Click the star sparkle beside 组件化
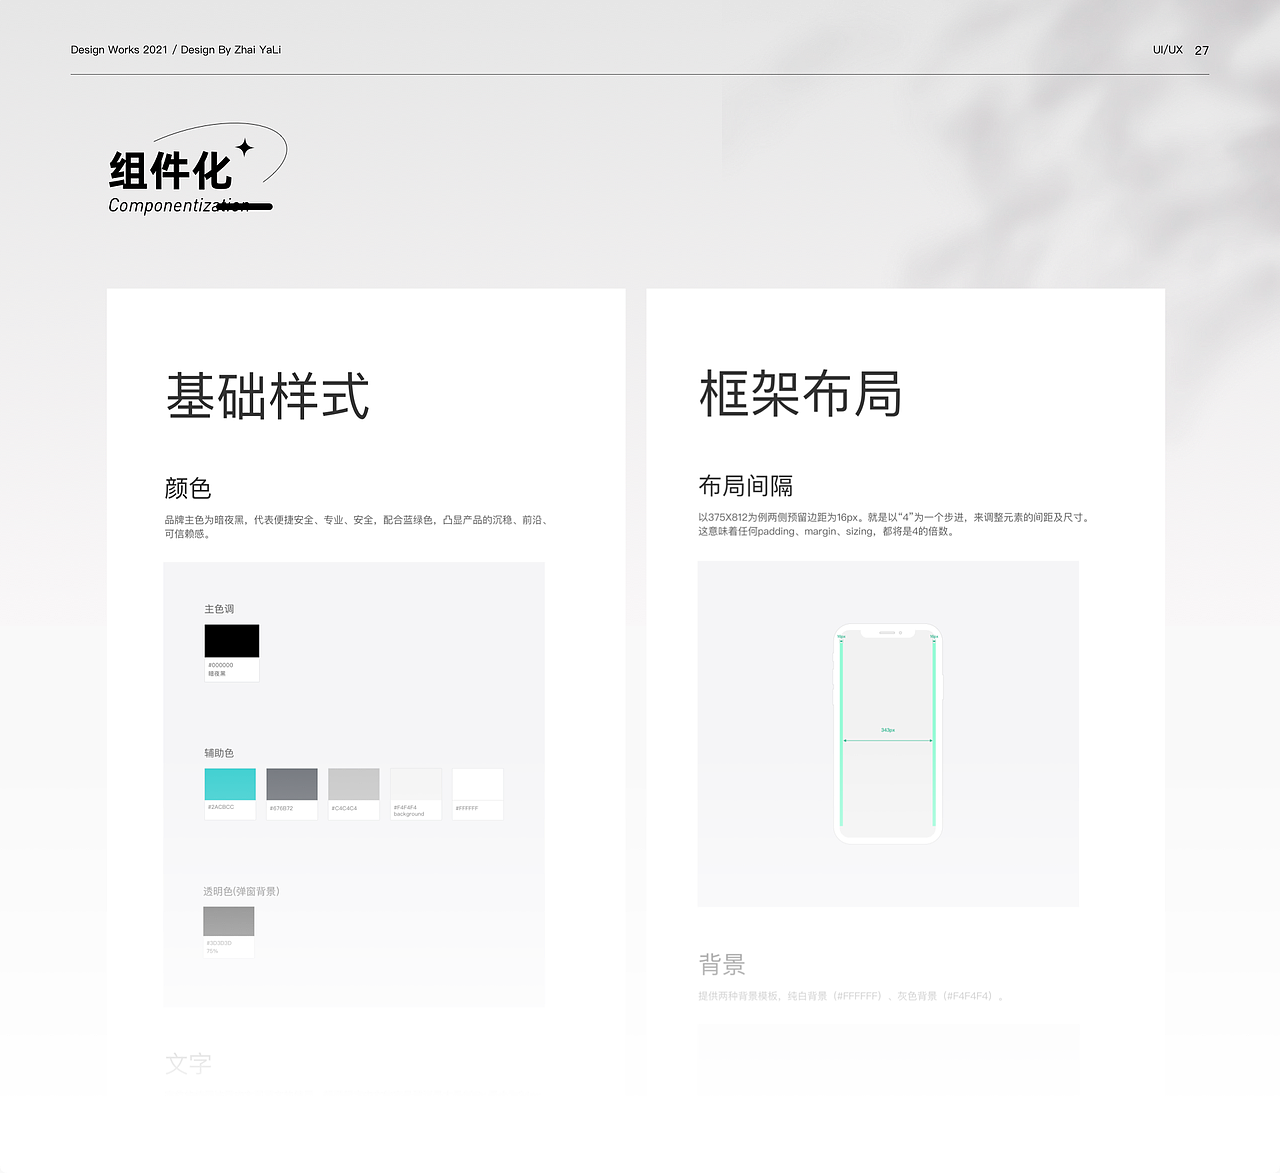 click(245, 148)
